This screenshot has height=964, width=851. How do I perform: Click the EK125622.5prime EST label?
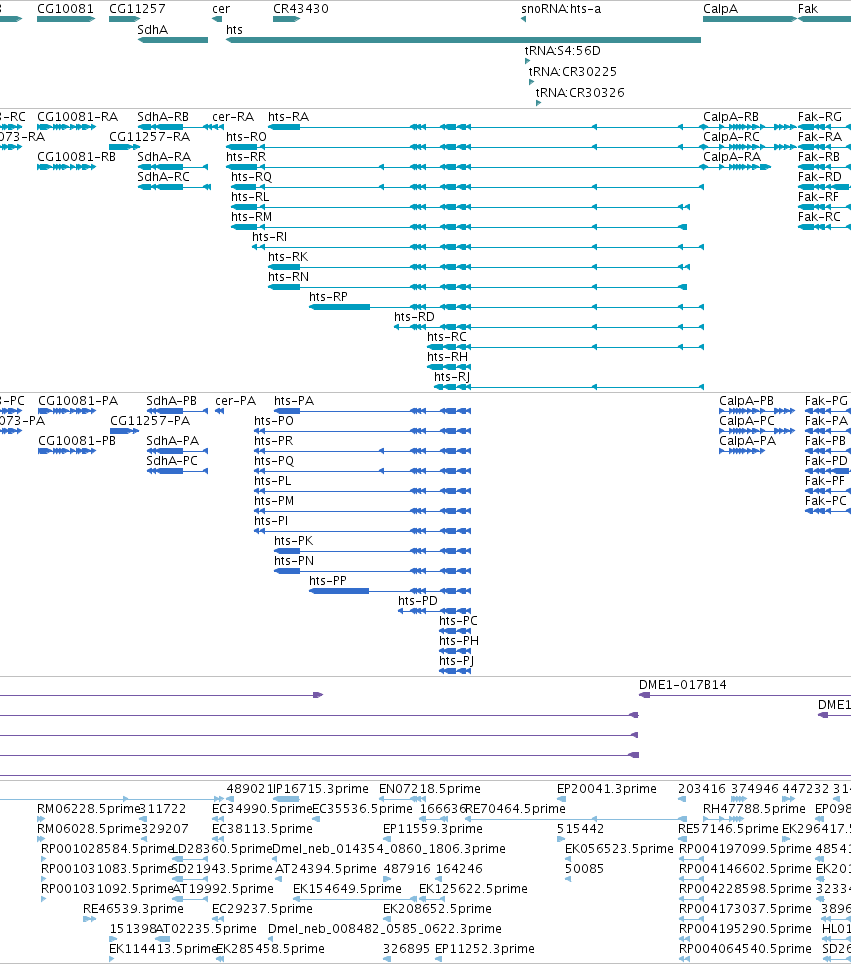click(473, 888)
